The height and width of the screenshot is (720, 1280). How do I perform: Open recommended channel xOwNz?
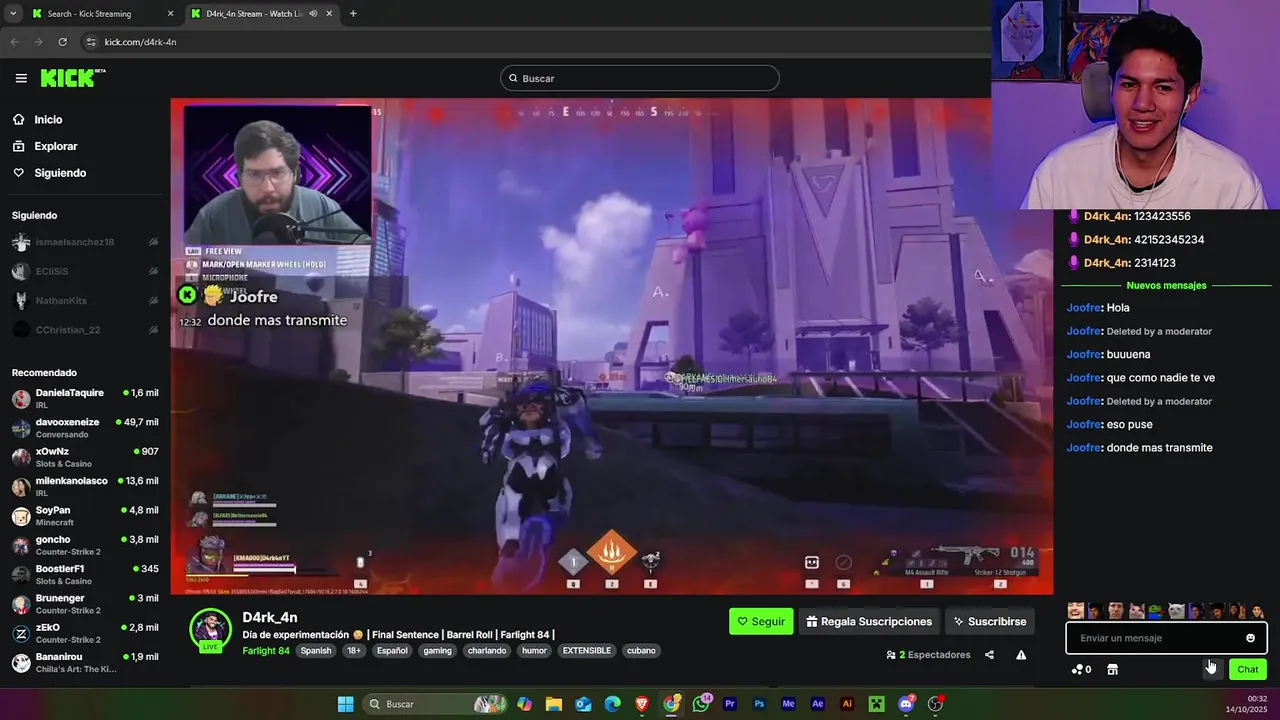click(85, 457)
